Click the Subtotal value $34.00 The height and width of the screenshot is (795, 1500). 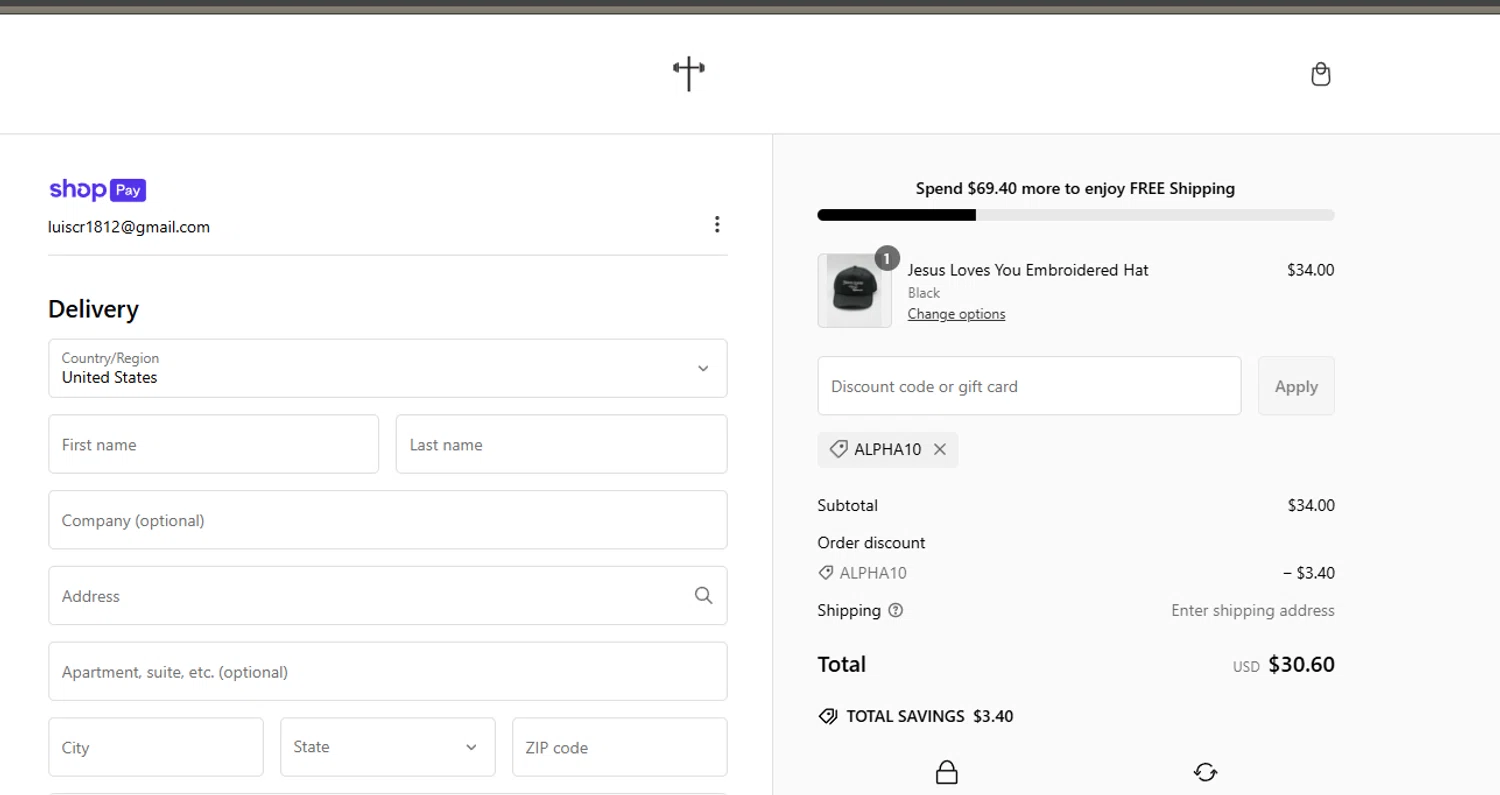tap(1311, 505)
